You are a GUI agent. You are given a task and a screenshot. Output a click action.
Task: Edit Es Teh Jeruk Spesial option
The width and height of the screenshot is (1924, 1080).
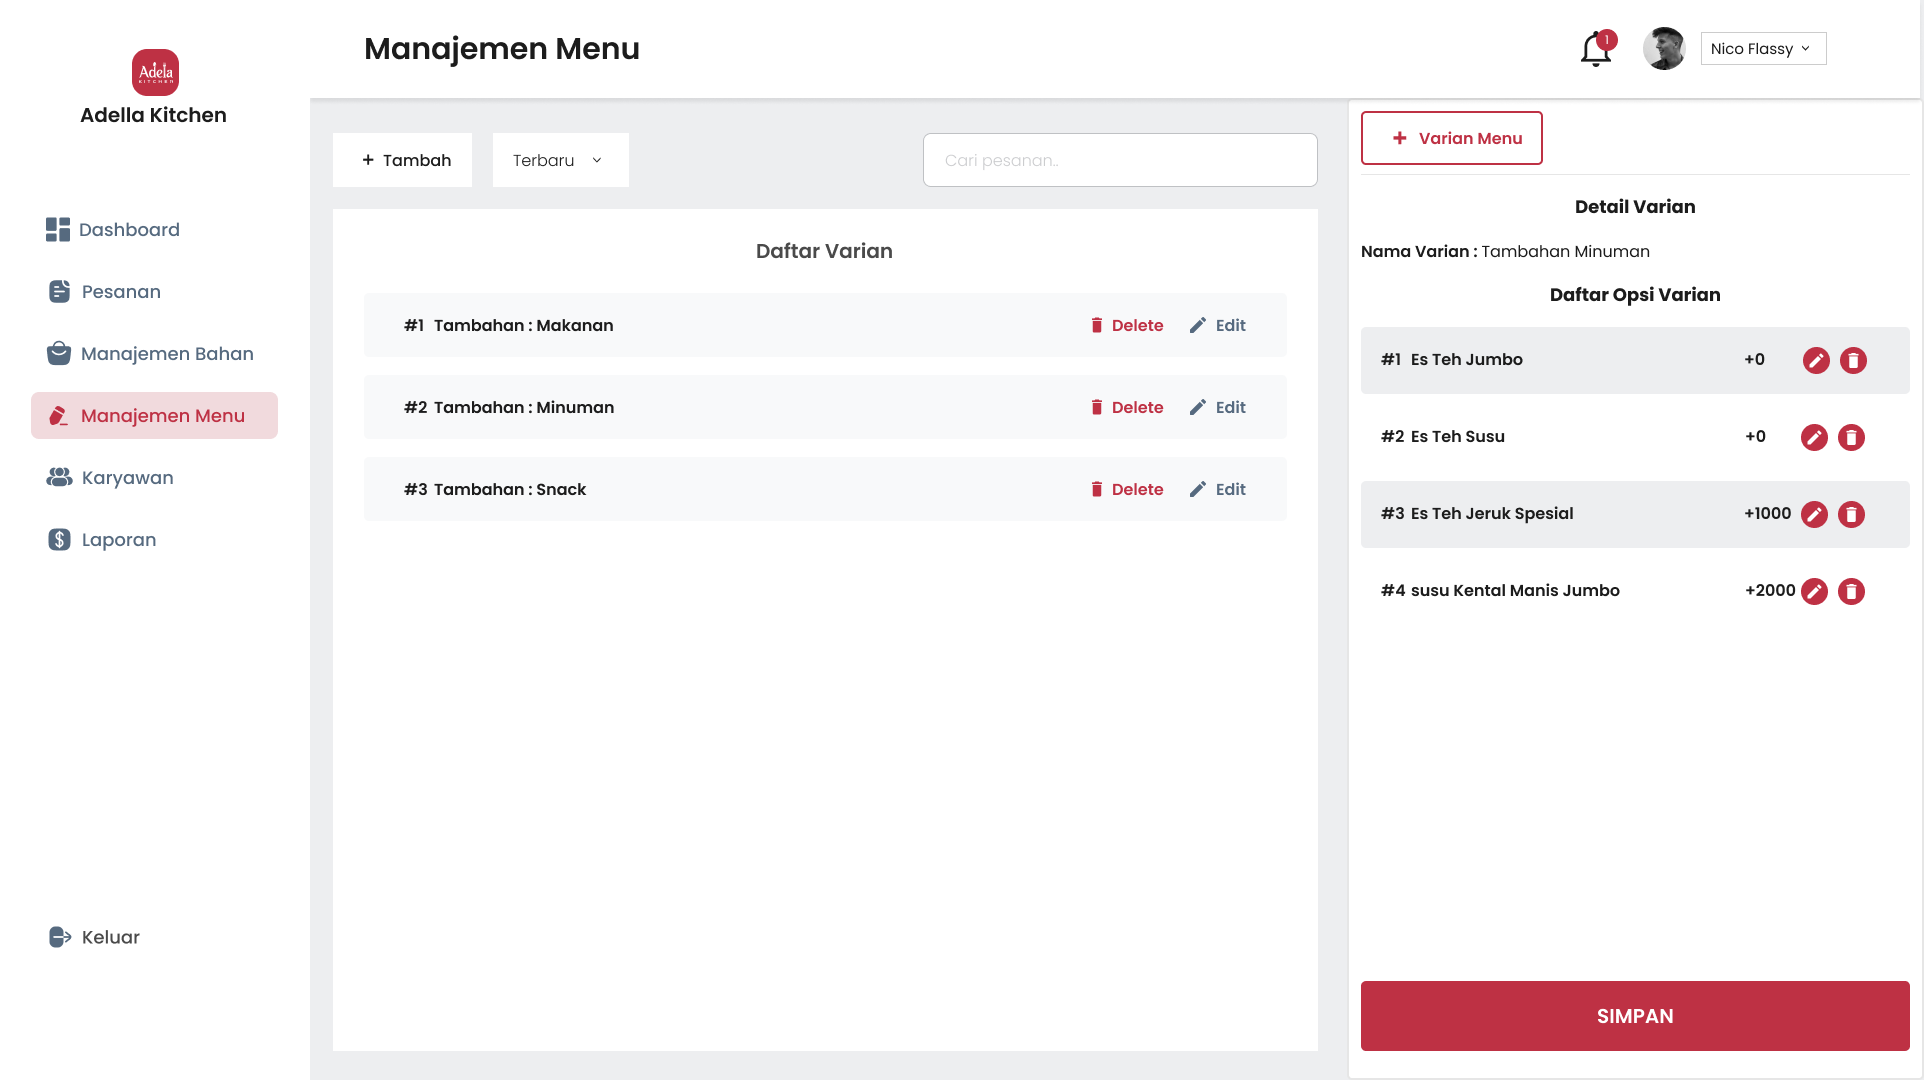point(1814,514)
